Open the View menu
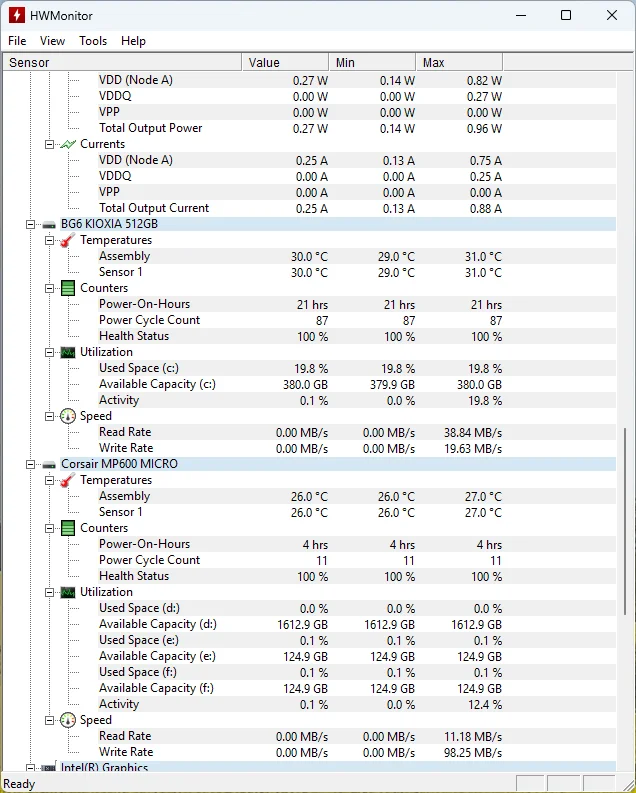The image size is (636, 793). pos(53,41)
